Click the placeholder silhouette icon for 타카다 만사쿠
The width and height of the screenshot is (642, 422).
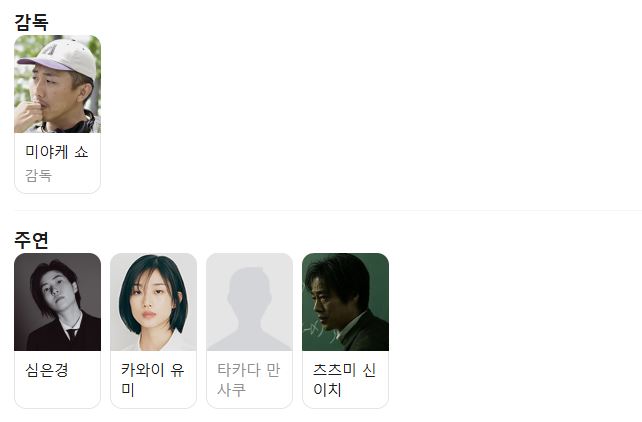pyautogui.click(x=249, y=302)
